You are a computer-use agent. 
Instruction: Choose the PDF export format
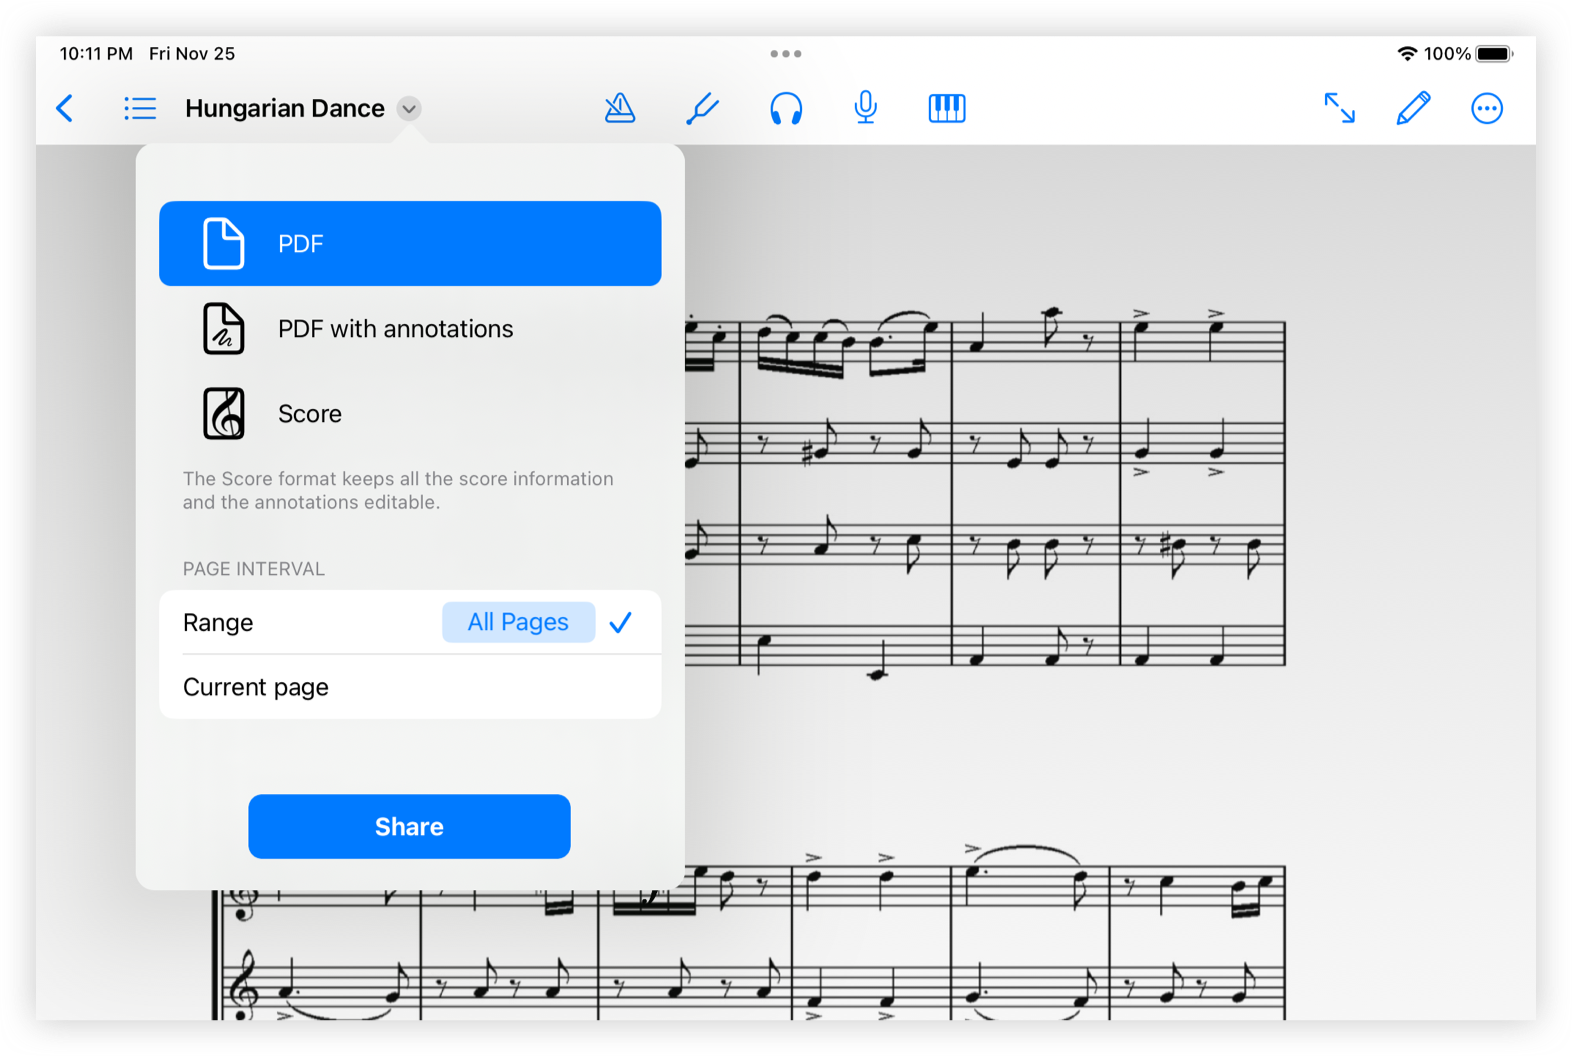point(410,244)
